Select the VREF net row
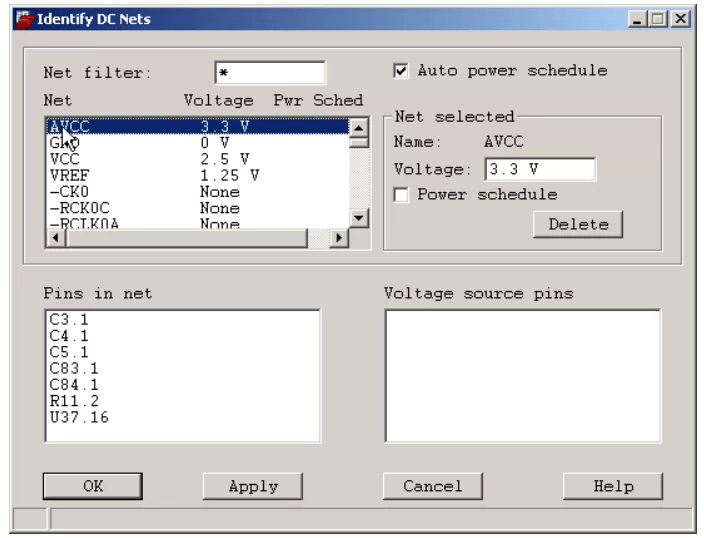704x538 pixels. tap(198, 175)
